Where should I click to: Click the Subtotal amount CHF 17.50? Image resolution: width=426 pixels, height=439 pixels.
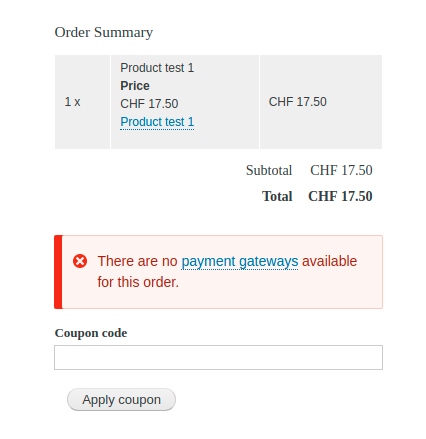tap(341, 170)
